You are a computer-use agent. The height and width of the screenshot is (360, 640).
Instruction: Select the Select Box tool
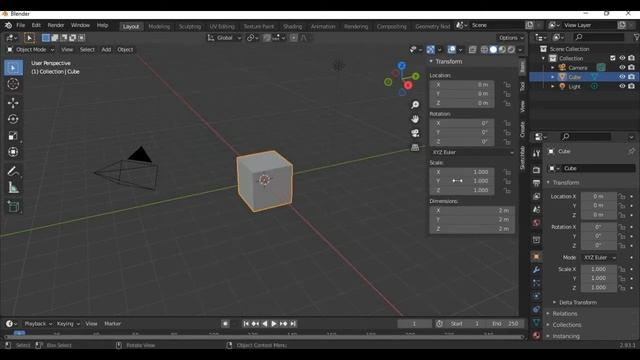click(13, 68)
